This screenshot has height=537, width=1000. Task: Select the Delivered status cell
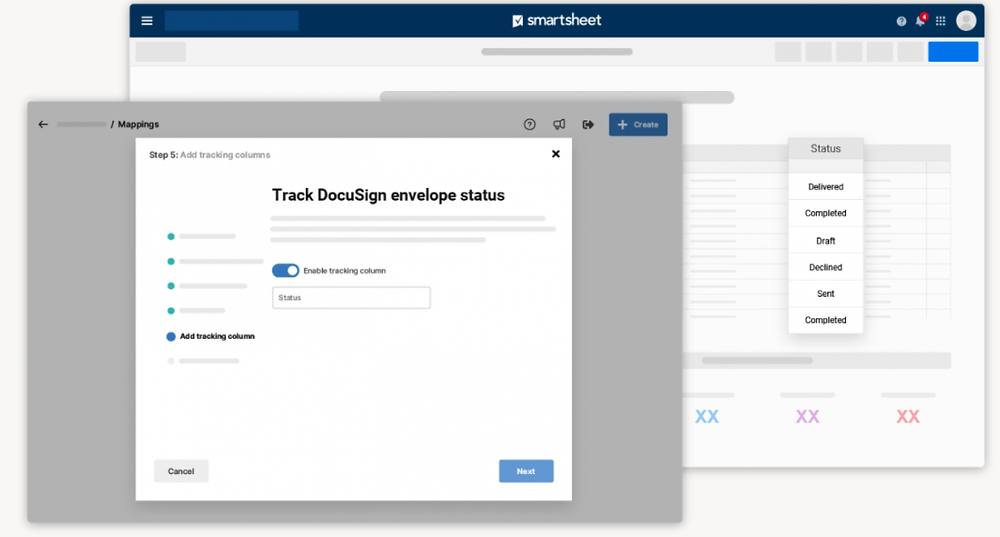[825, 187]
